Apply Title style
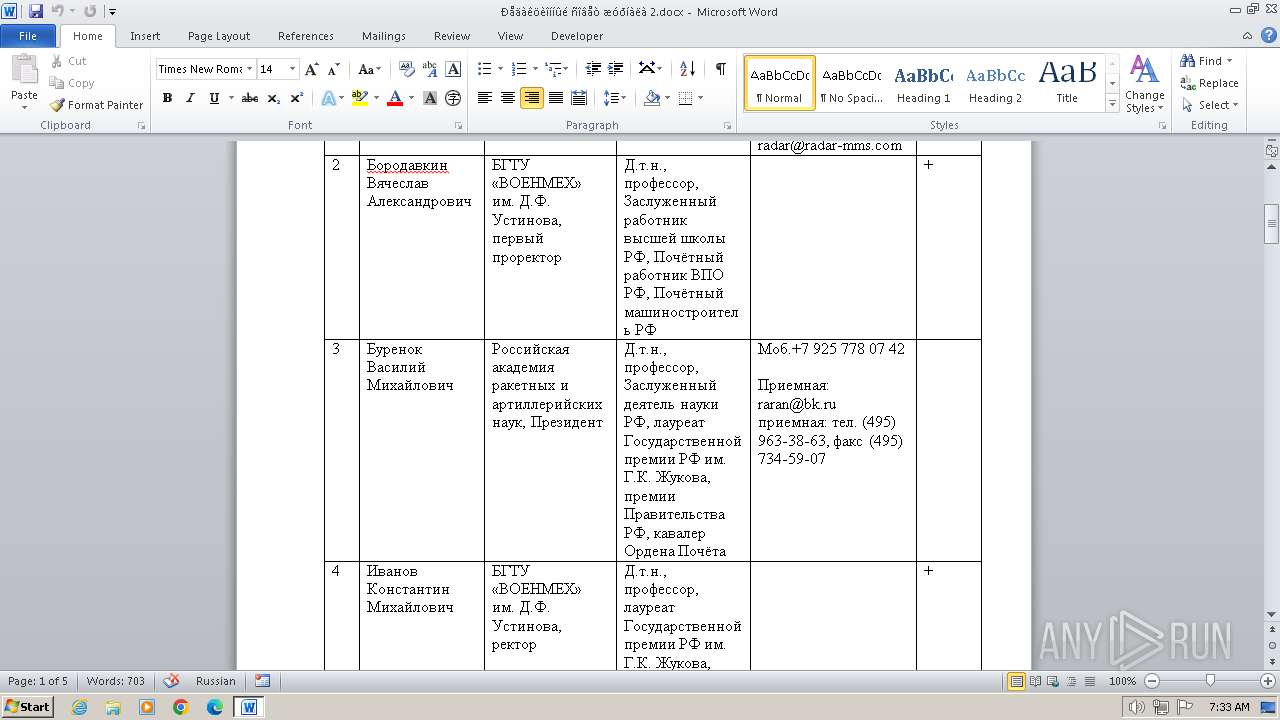1280x720 pixels. [x=1067, y=83]
